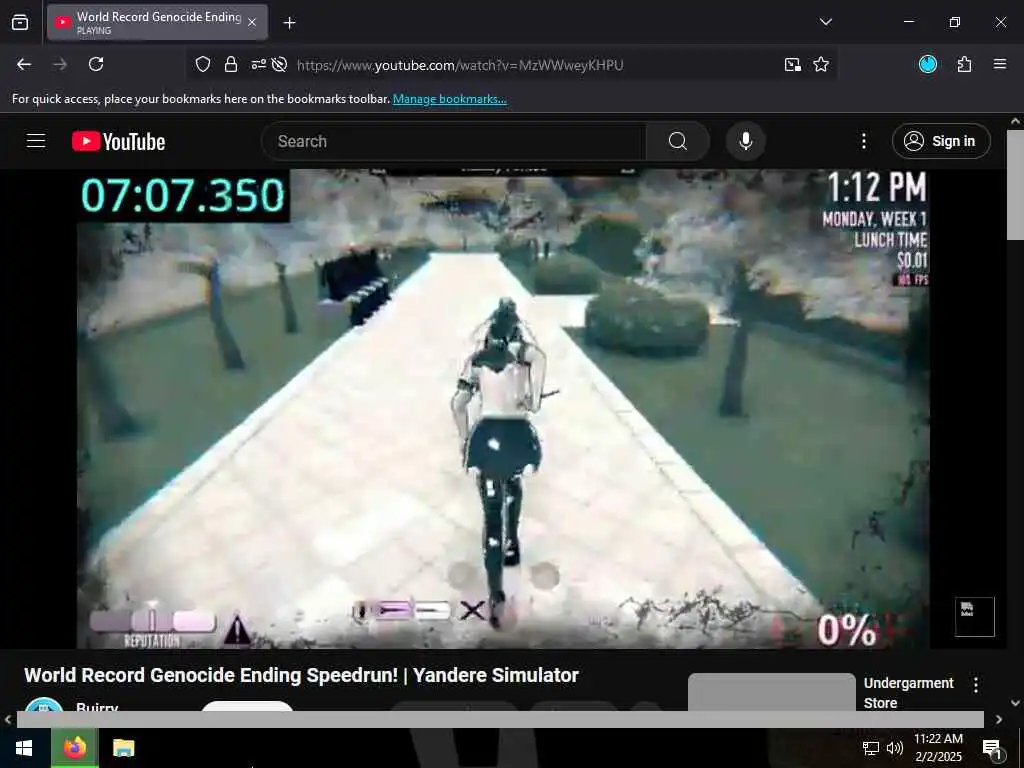The width and height of the screenshot is (1024, 768).
Task: Go back to previous page
Action: click(x=24, y=64)
